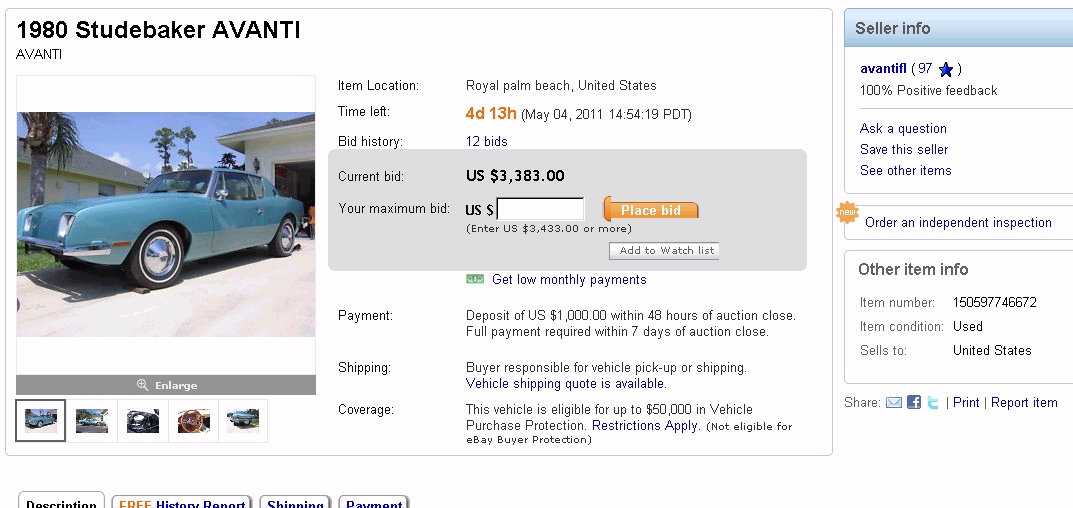Share listing via email envelope icon
The image size is (1073, 508).
click(894, 402)
